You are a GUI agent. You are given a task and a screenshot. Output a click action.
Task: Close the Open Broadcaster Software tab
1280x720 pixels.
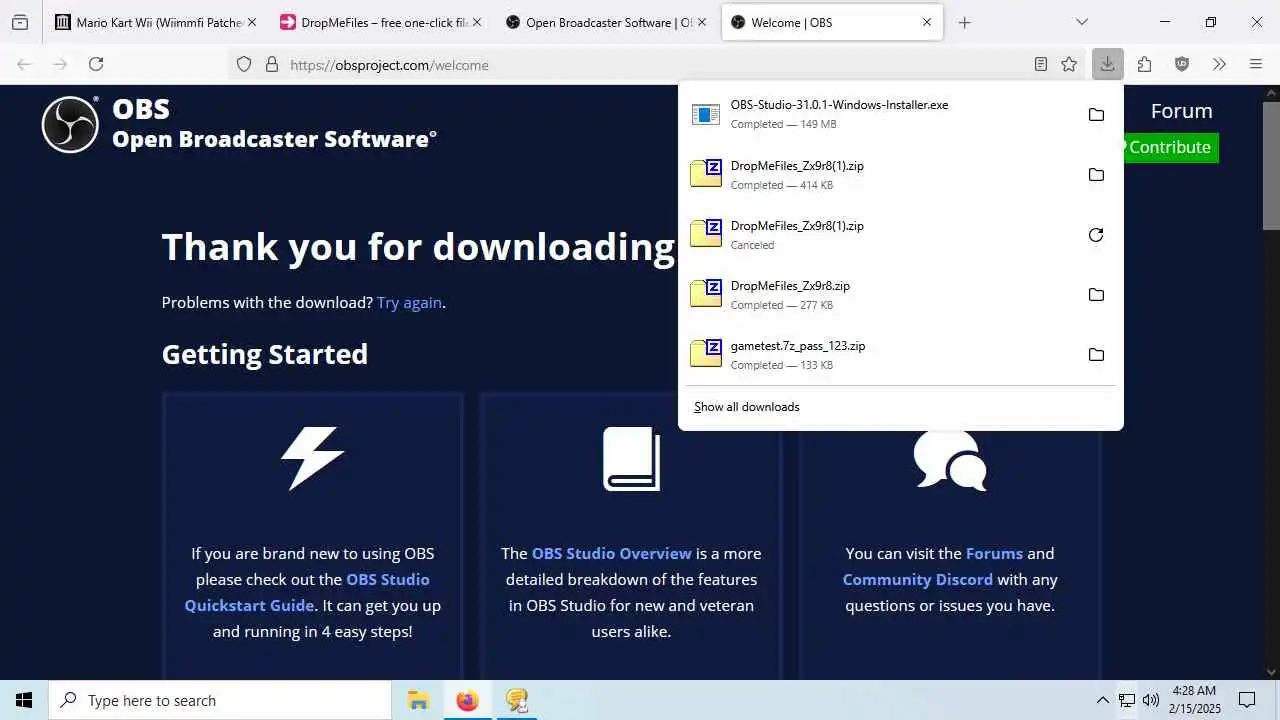702,22
